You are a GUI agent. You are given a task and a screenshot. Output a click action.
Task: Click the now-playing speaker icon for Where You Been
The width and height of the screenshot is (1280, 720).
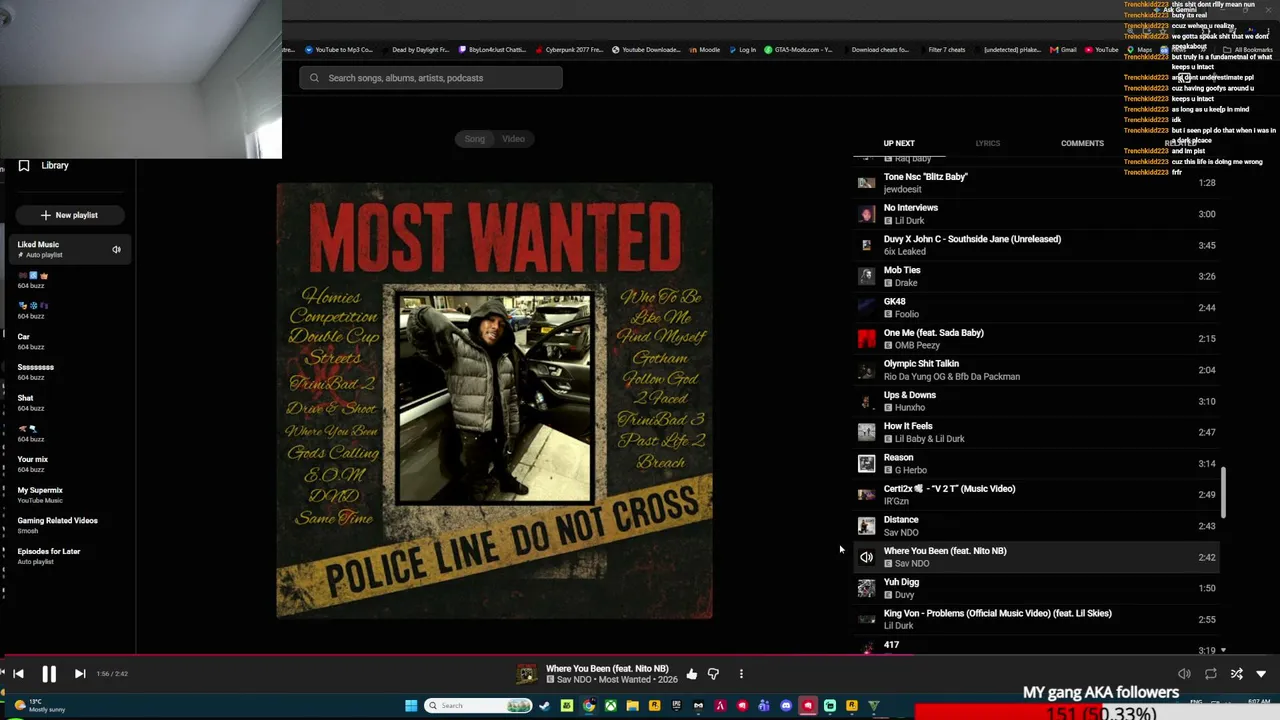(x=866, y=557)
